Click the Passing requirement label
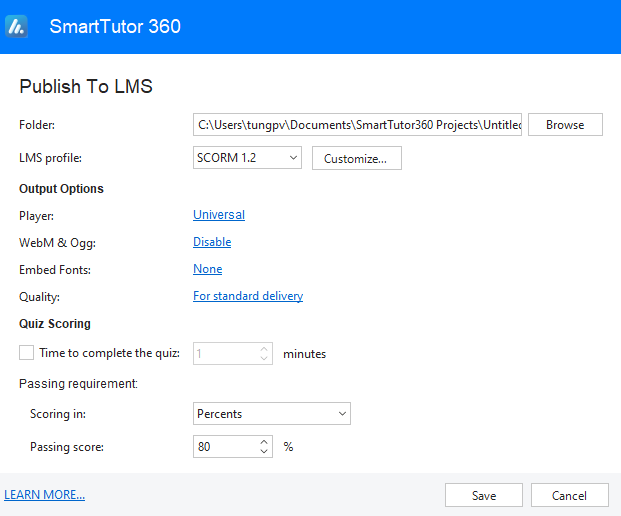Viewport: 621px width, 516px height. (78, 383)
